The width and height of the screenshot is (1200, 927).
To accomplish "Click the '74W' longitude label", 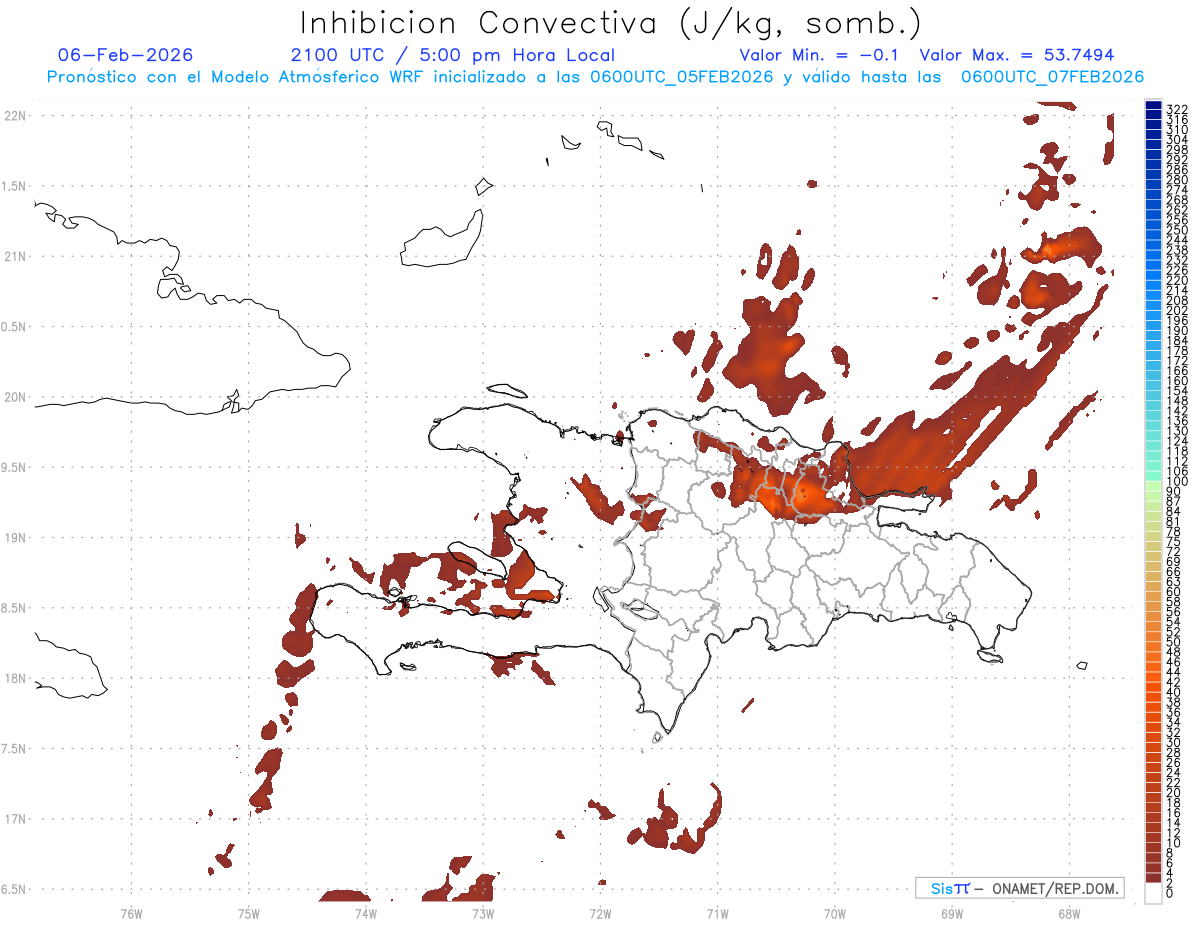I will [366, 912].
